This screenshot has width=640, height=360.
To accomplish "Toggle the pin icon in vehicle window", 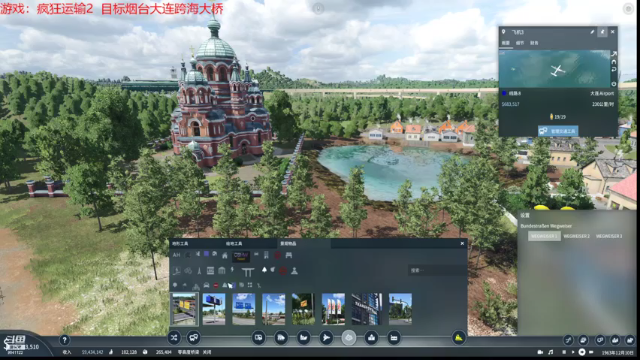I will coord(602,32).
